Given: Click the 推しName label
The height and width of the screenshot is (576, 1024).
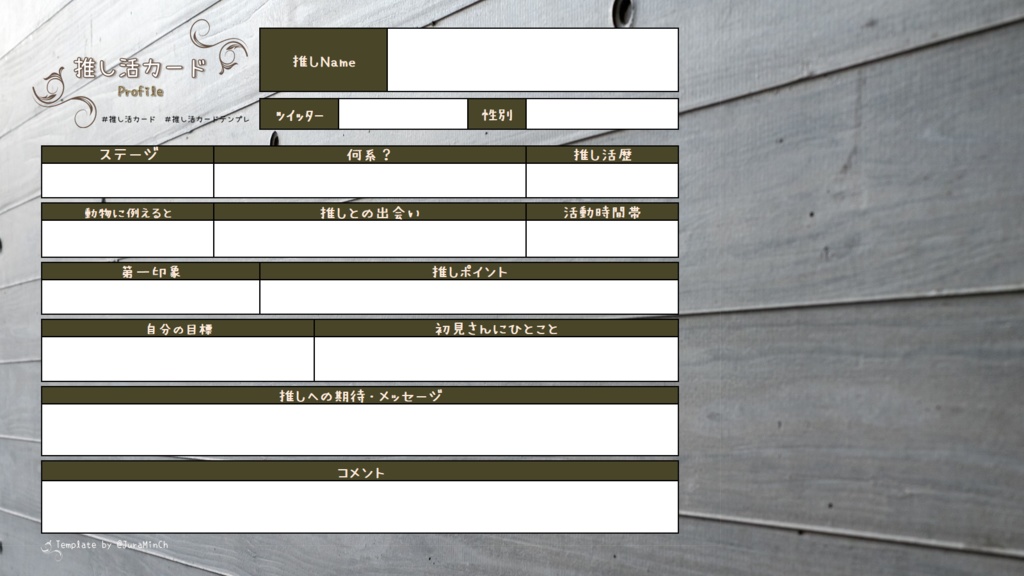Looking at the screenshot, I should 324,61.
